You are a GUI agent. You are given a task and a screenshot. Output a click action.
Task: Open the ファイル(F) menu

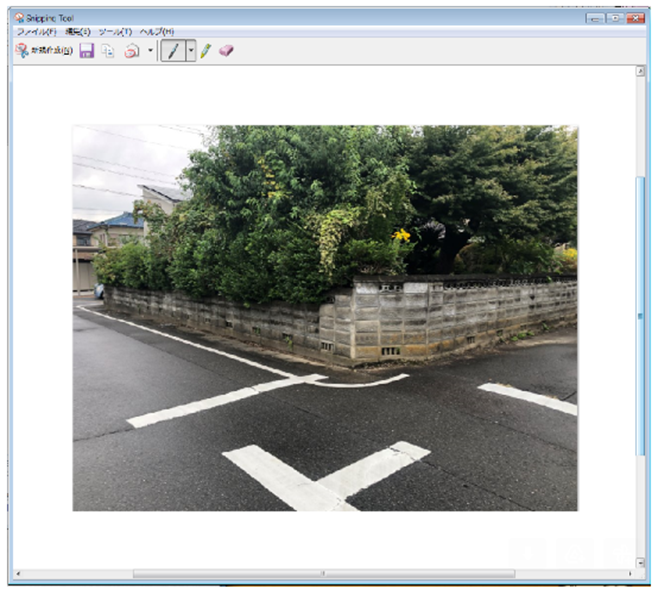click(36, 32)
